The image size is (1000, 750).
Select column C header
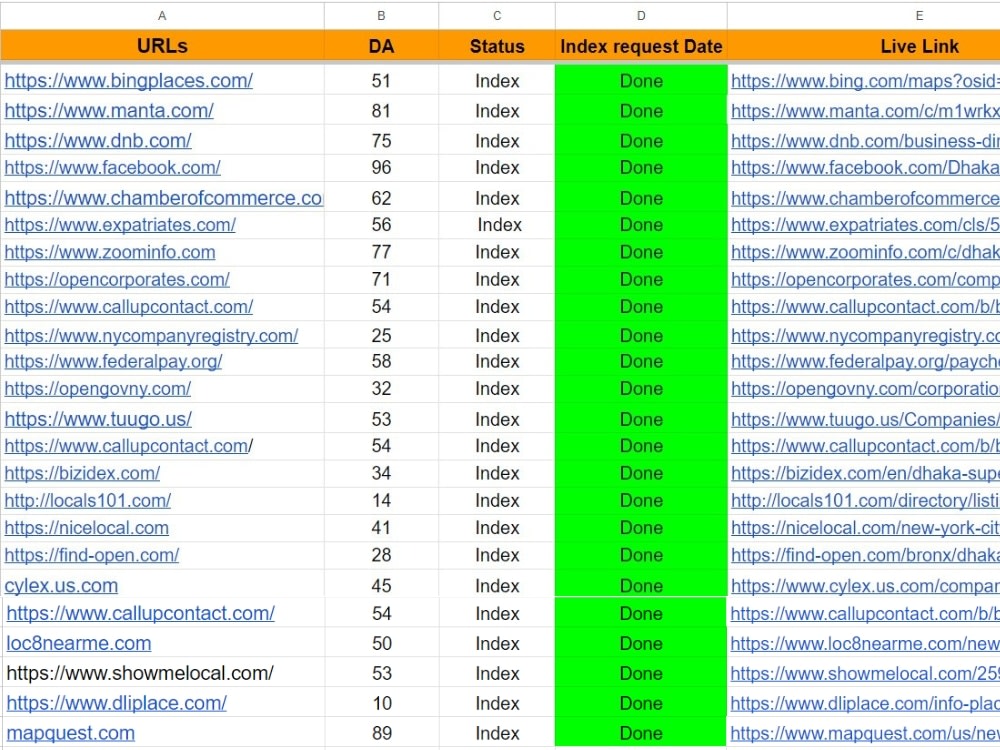(497, 16)
